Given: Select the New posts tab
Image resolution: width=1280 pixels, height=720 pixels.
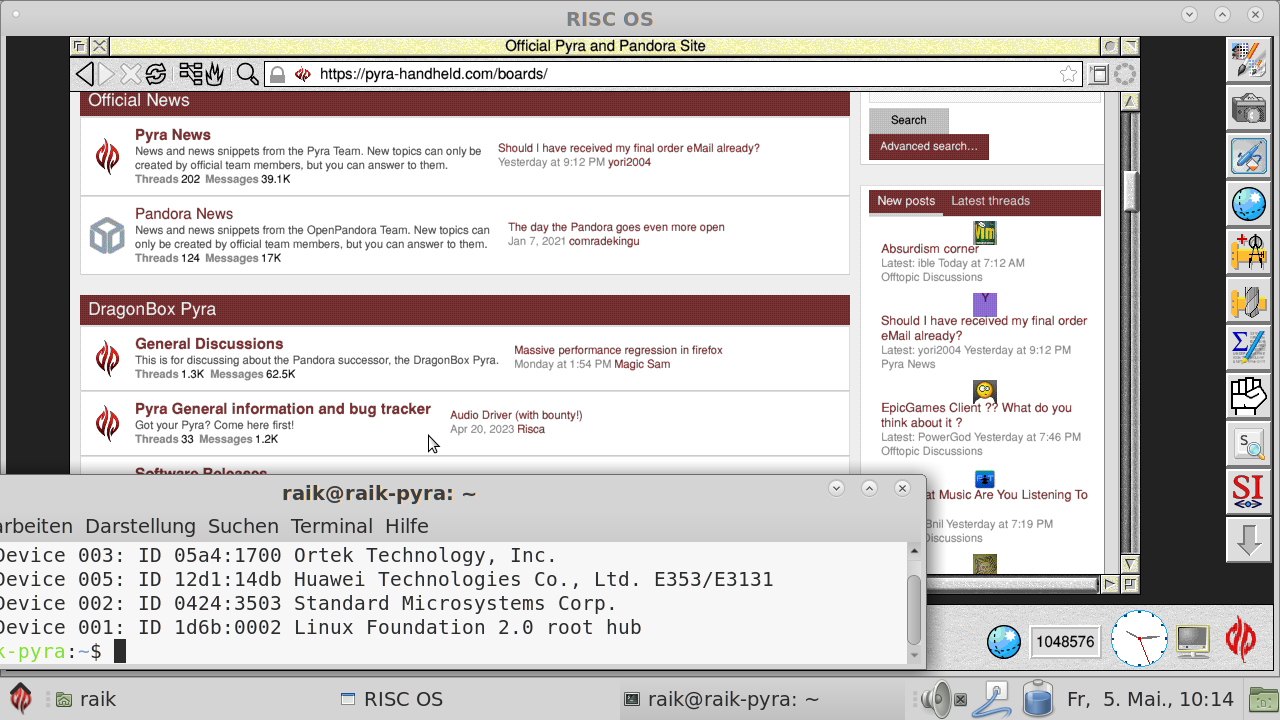Looking at the screenshot, I should (x=906, y=201).
